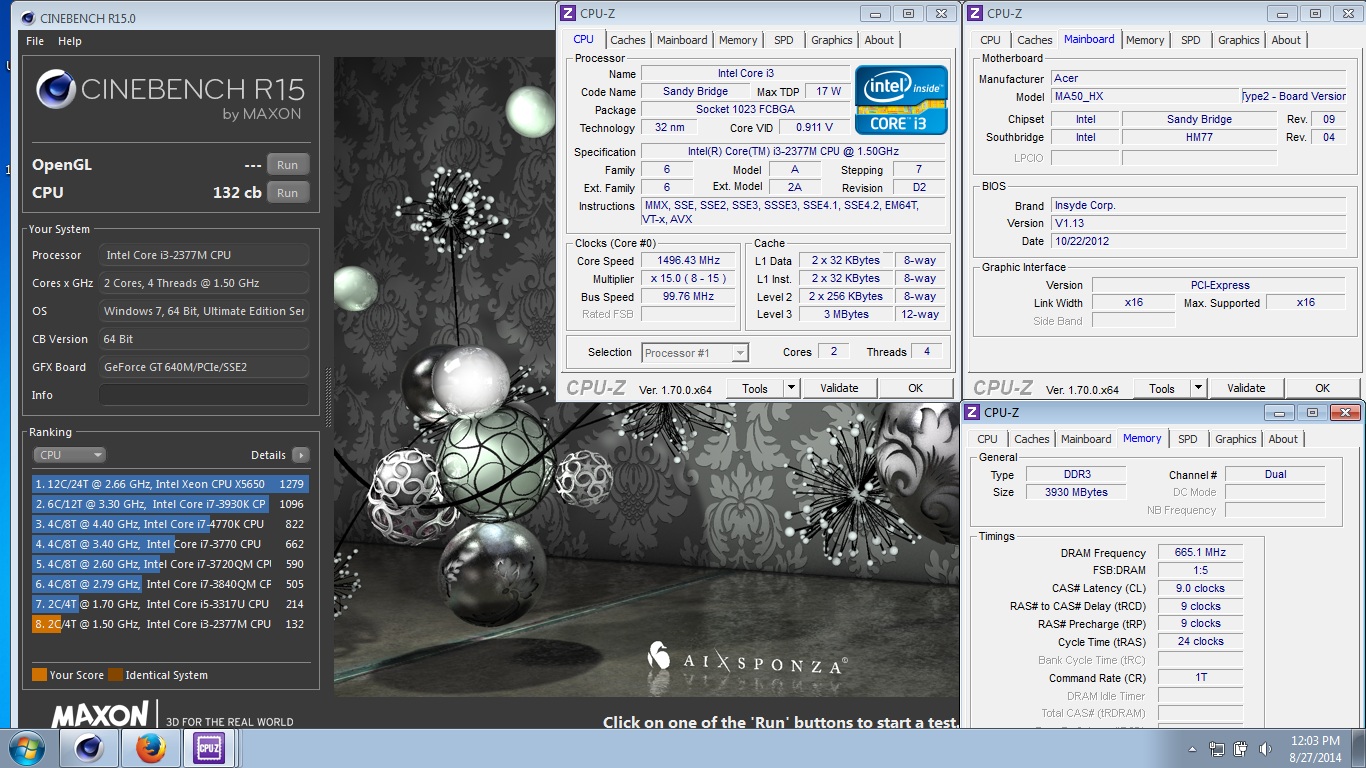This screenshot has width=1366, height=768.
Task: Click Tools button in Mainboard CPU-Z window
Action: click(1162, 388)
